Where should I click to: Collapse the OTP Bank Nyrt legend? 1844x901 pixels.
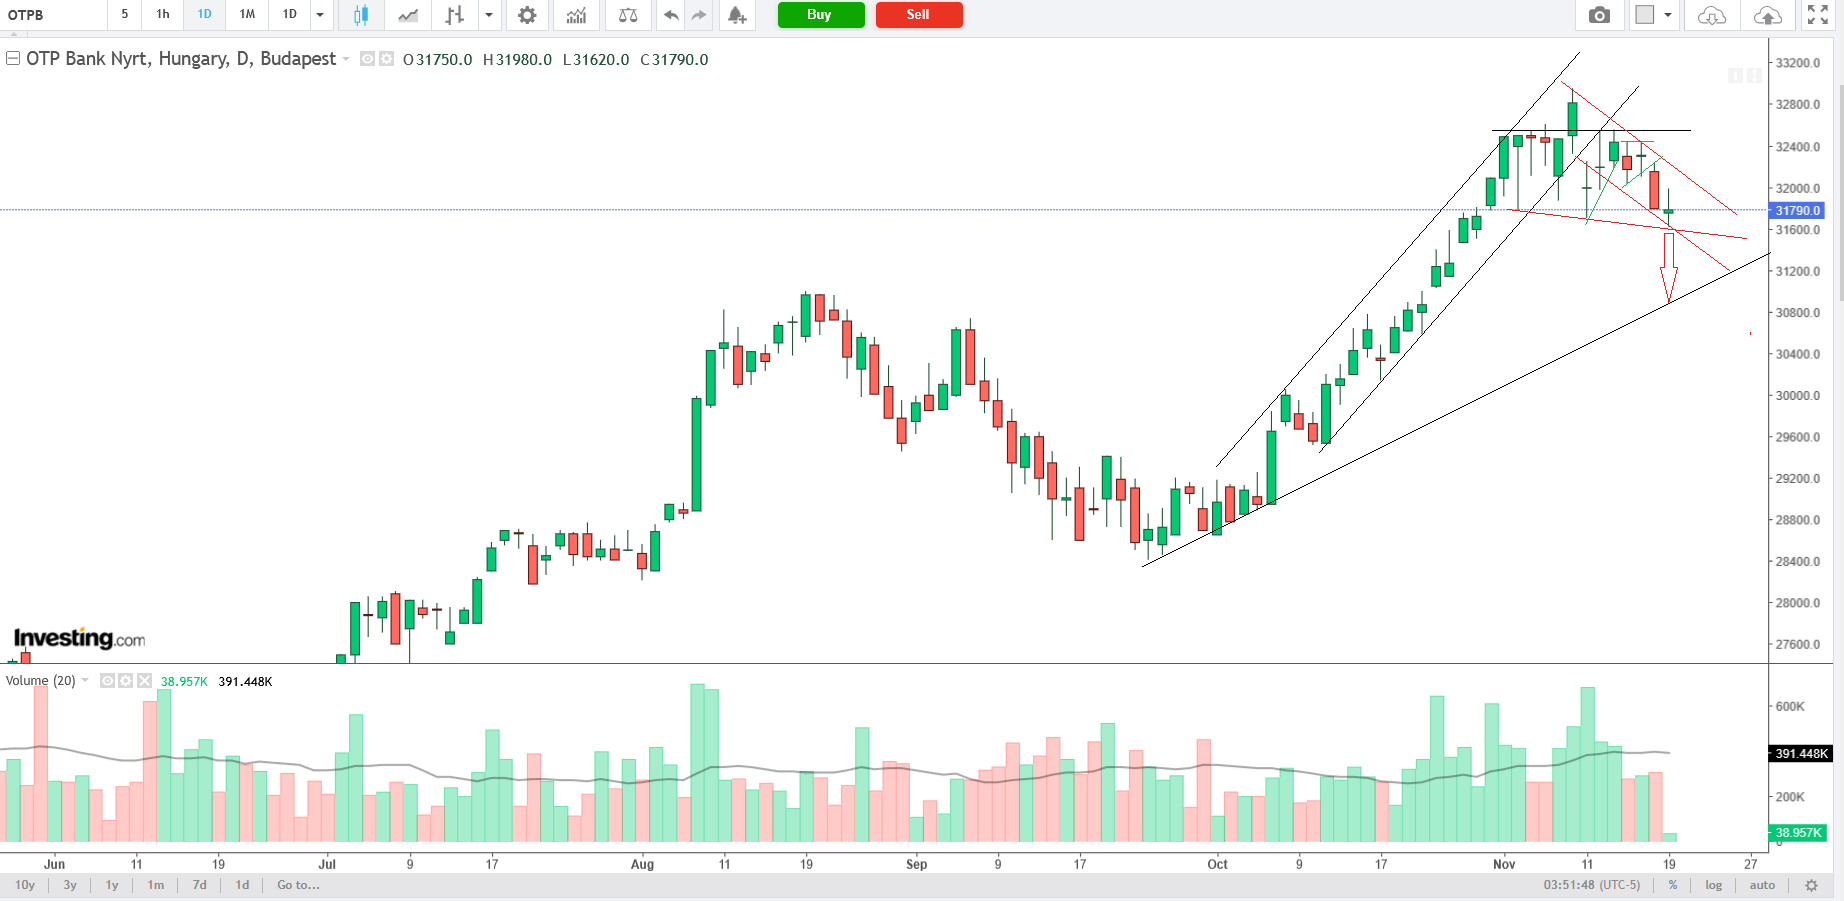coord(13,59)
